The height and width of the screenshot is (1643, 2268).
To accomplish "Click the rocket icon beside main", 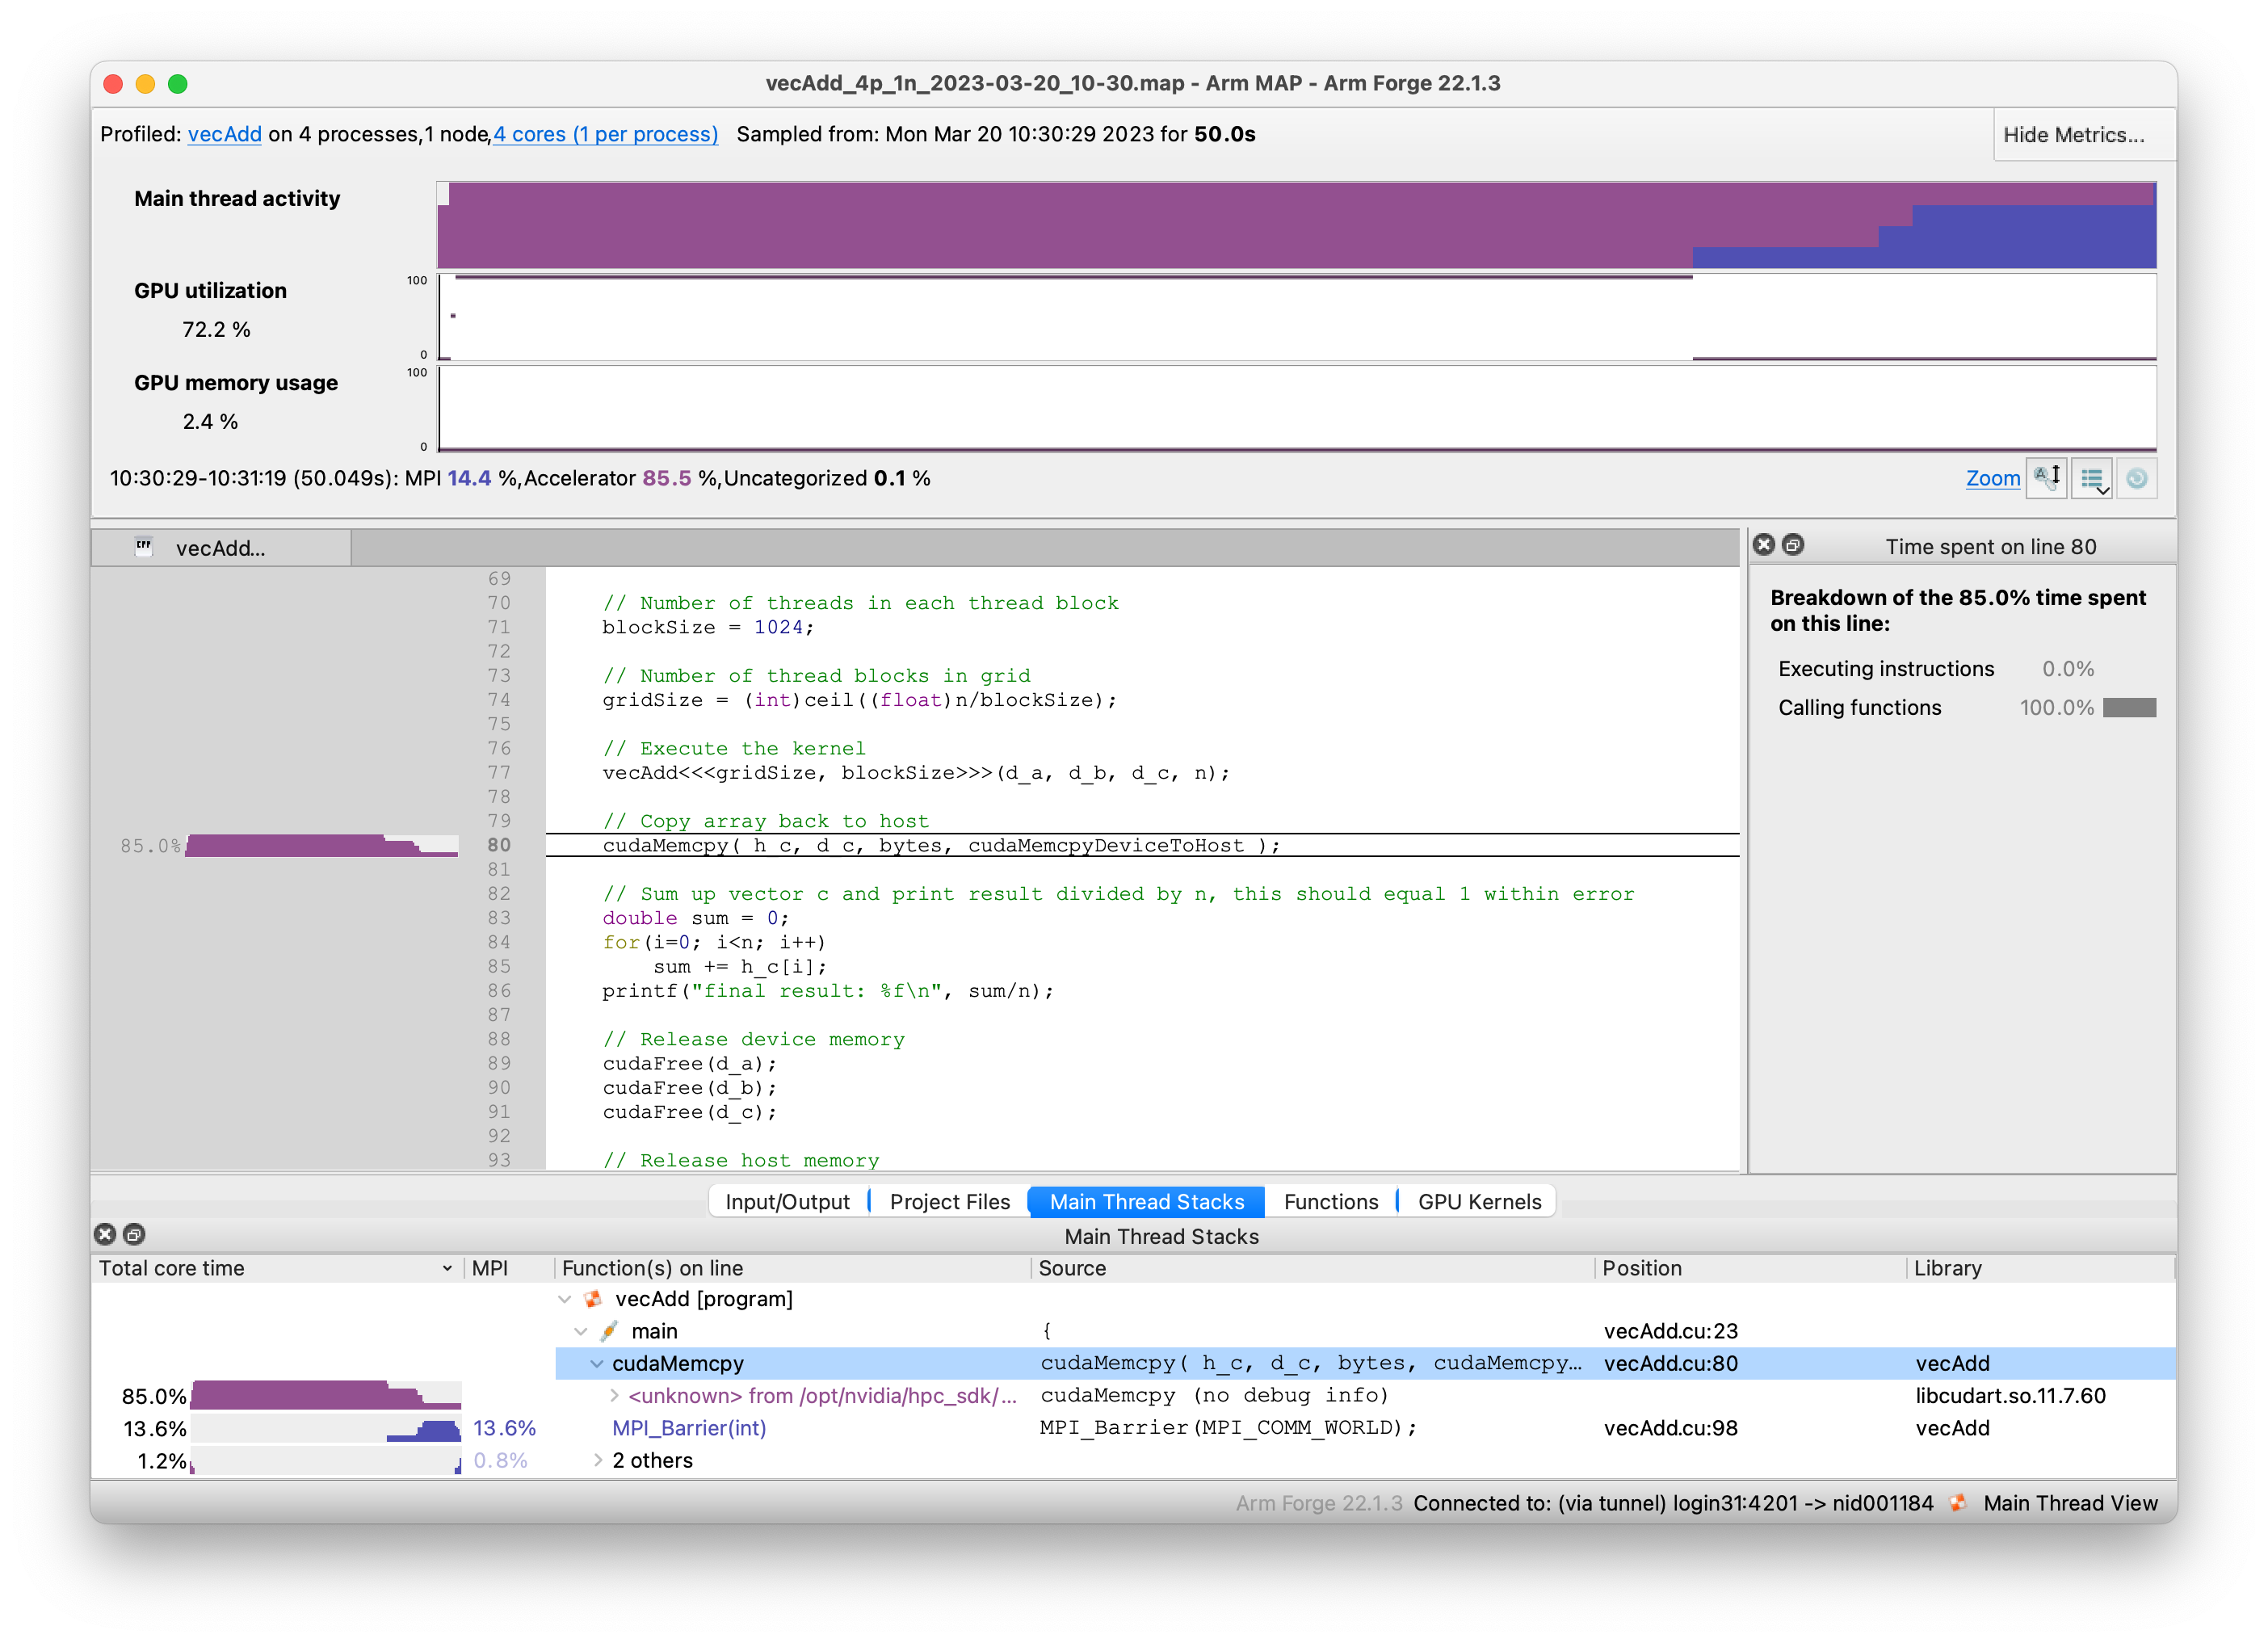I will tap(609, 1331).
